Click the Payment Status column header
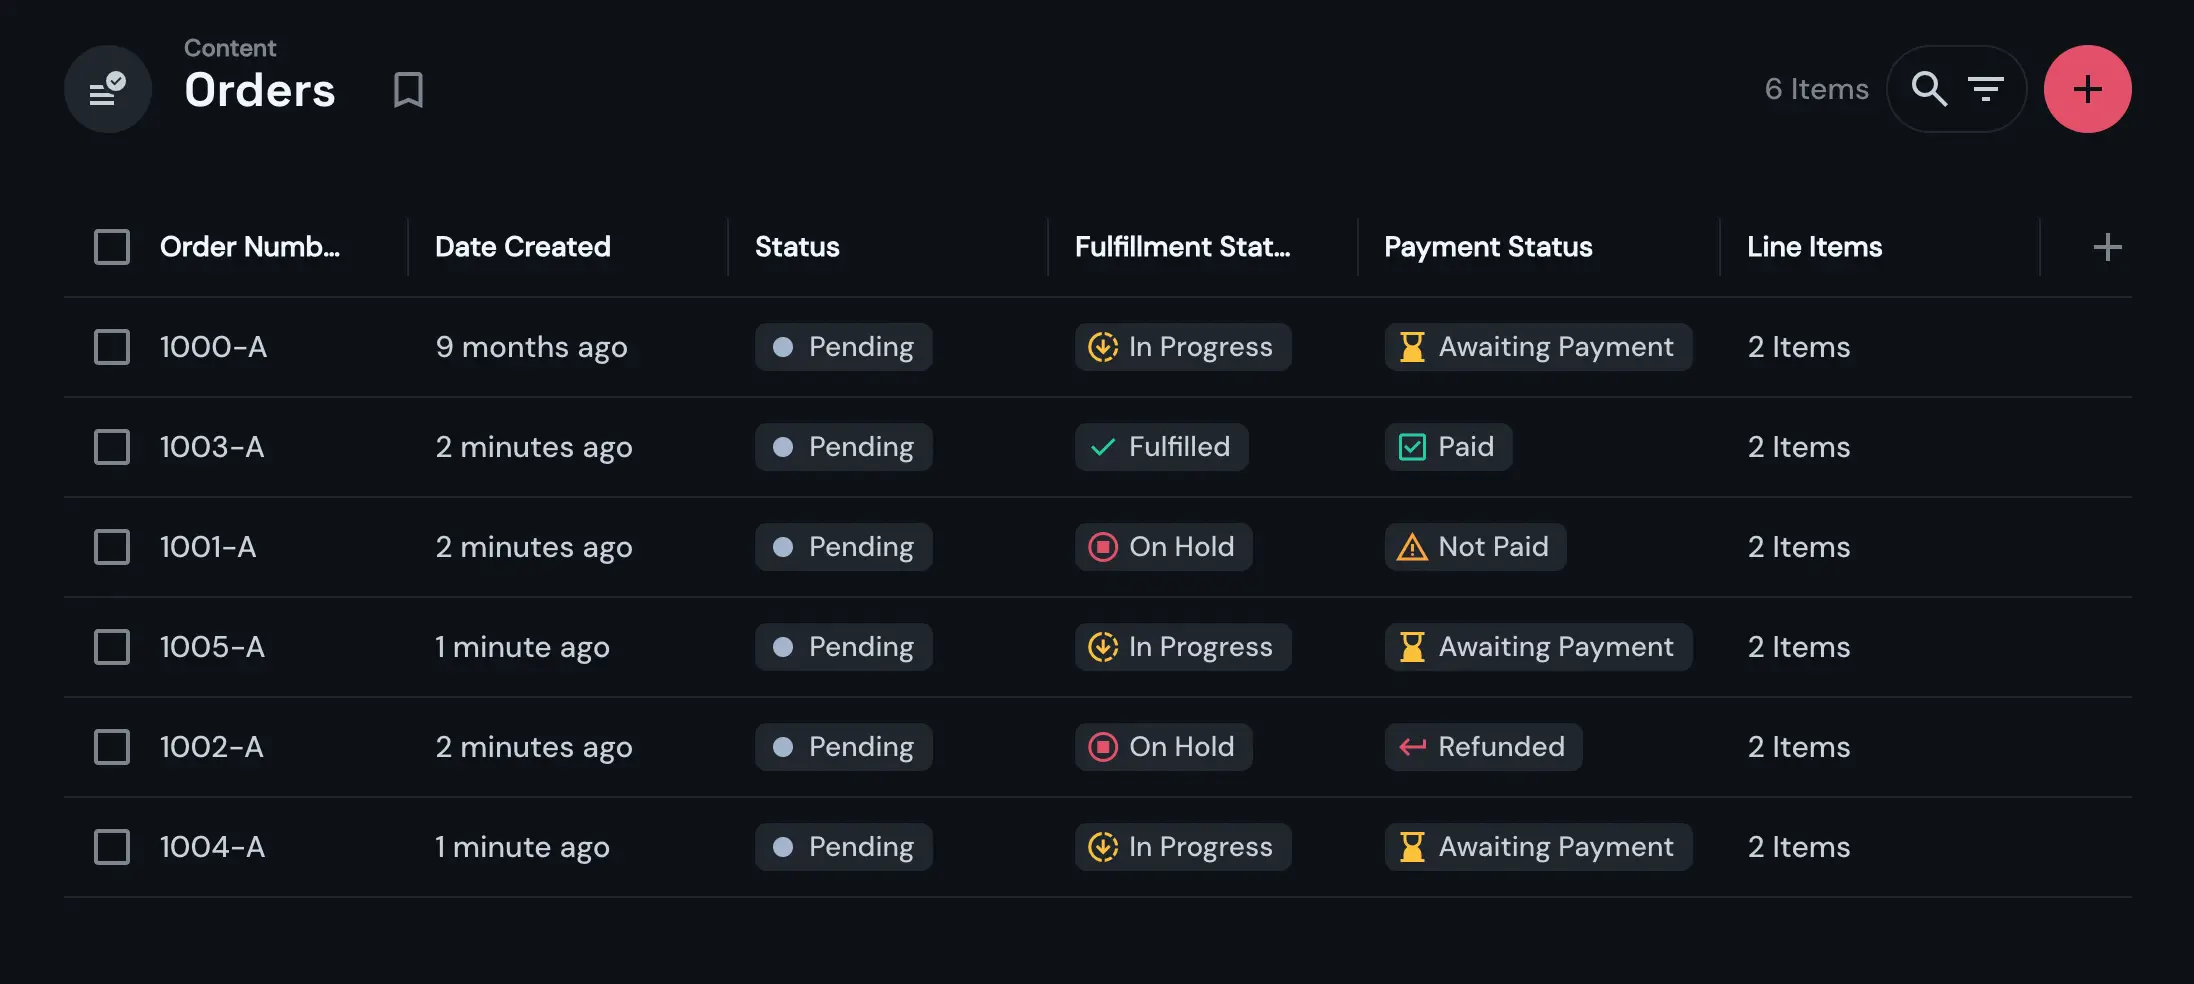Screen dimensions: 2194x984 (1488, 246)
